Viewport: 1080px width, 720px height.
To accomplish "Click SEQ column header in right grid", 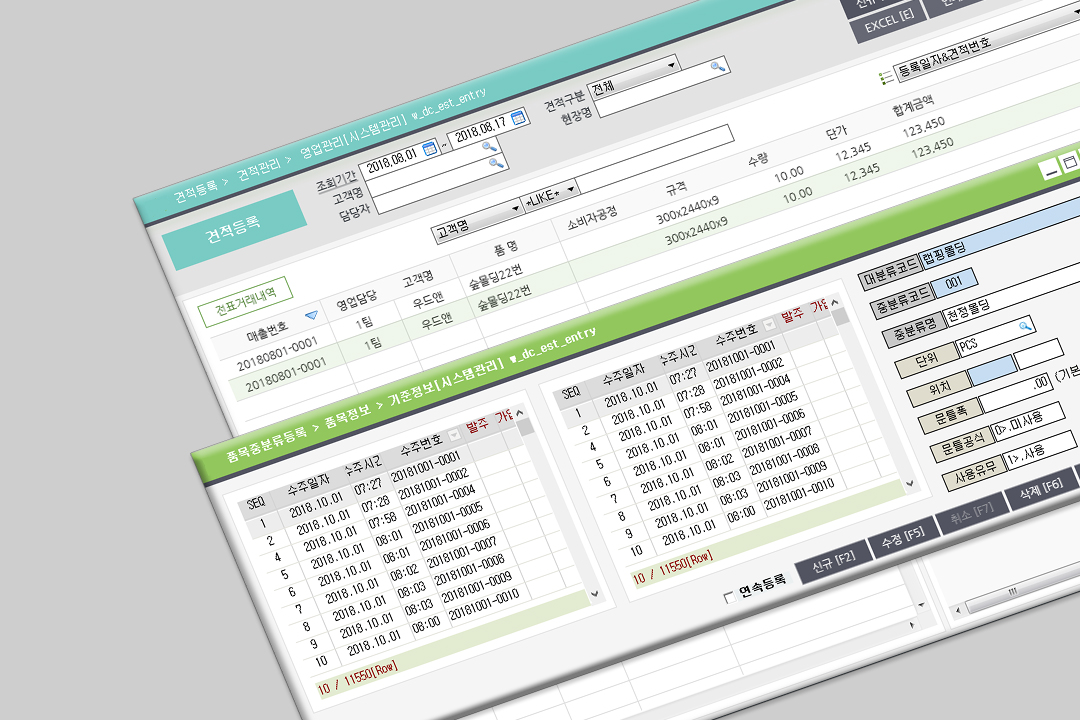I will (571, 393).
